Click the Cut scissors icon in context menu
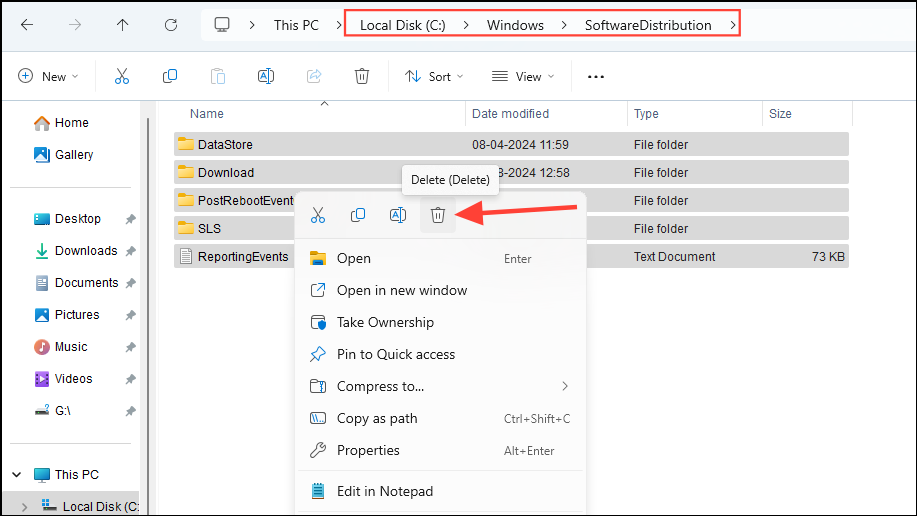The image size is (917, 516). [318, 215]
